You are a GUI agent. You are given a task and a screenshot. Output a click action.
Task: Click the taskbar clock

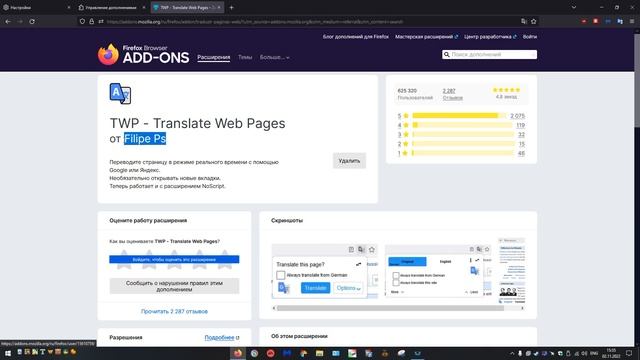[611, 353]
